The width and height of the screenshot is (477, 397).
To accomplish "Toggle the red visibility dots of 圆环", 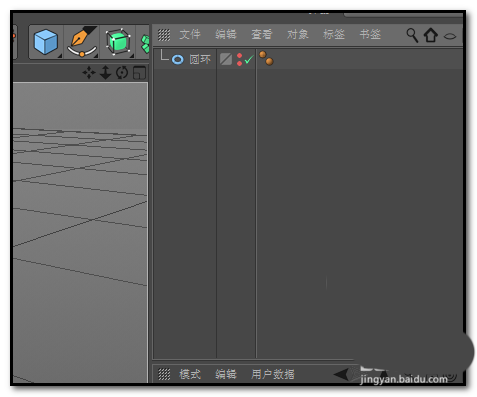I will tap(239, 60).
